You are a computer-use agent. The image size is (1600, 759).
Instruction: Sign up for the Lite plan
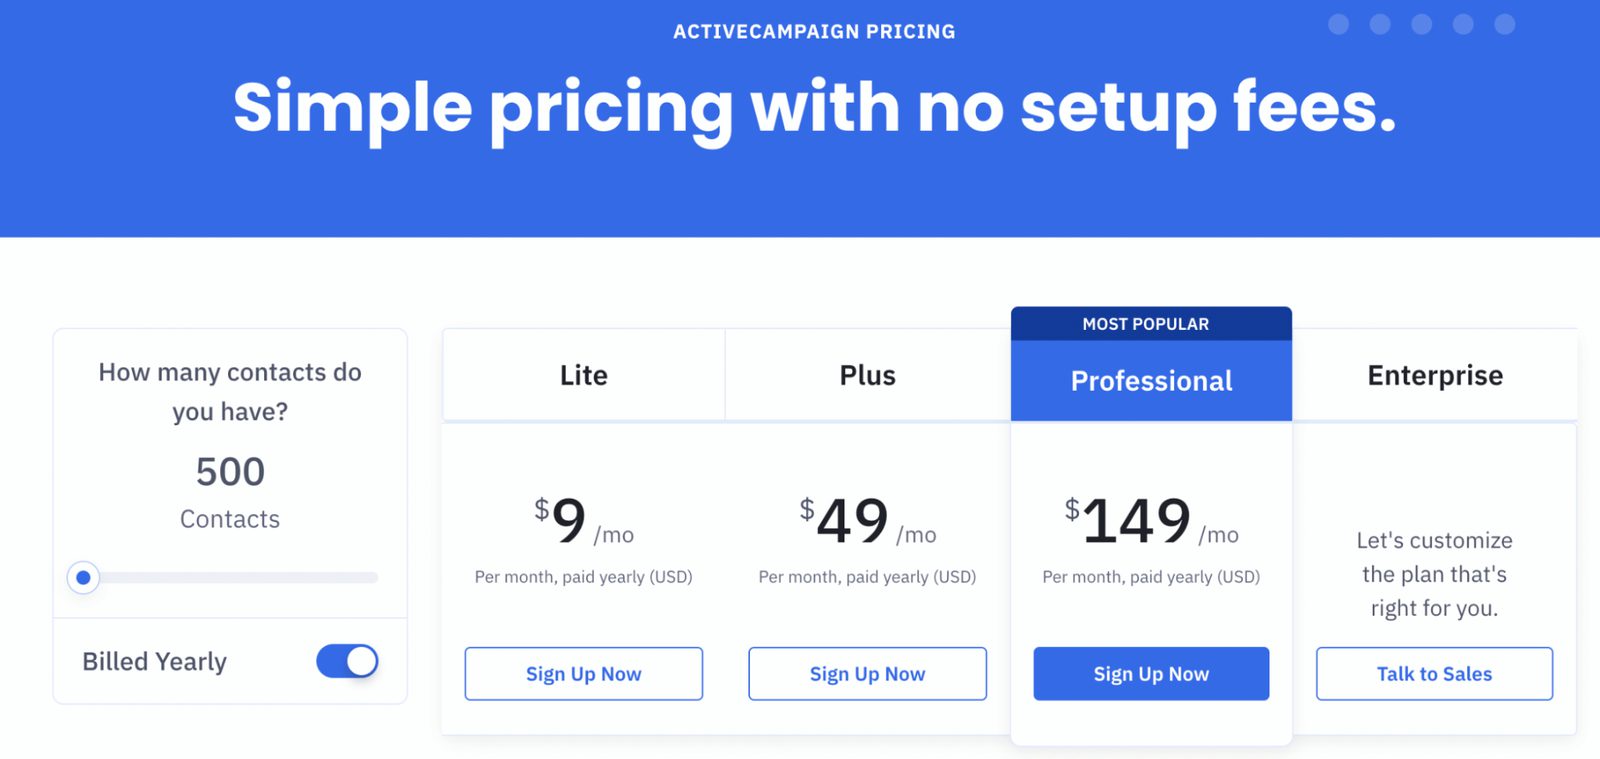pos(584,674)
